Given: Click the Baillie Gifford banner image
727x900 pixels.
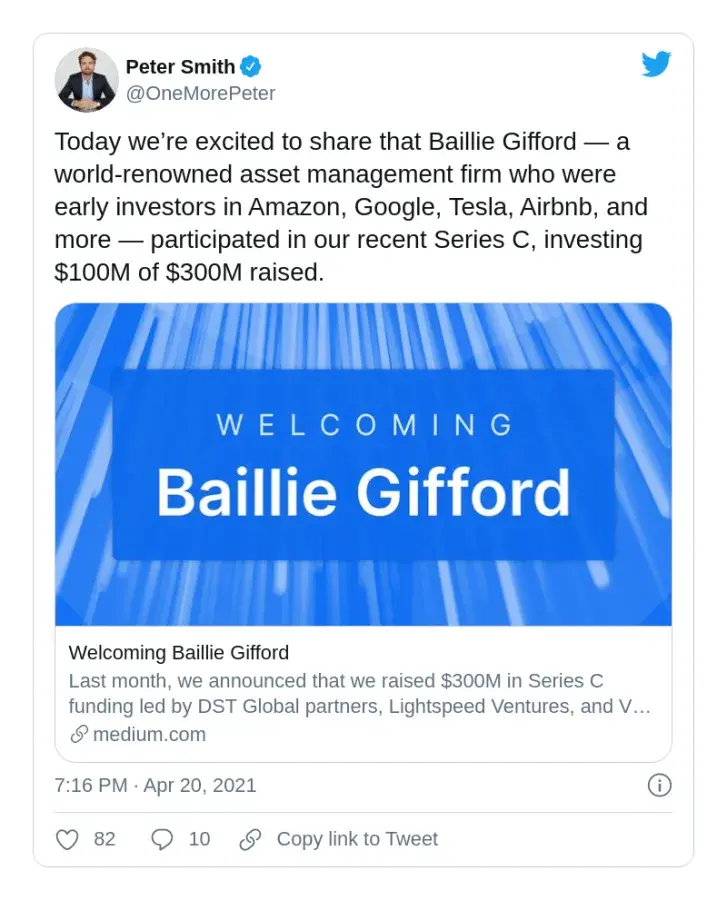Looking at the screenshot, I should tap(364, 462).
